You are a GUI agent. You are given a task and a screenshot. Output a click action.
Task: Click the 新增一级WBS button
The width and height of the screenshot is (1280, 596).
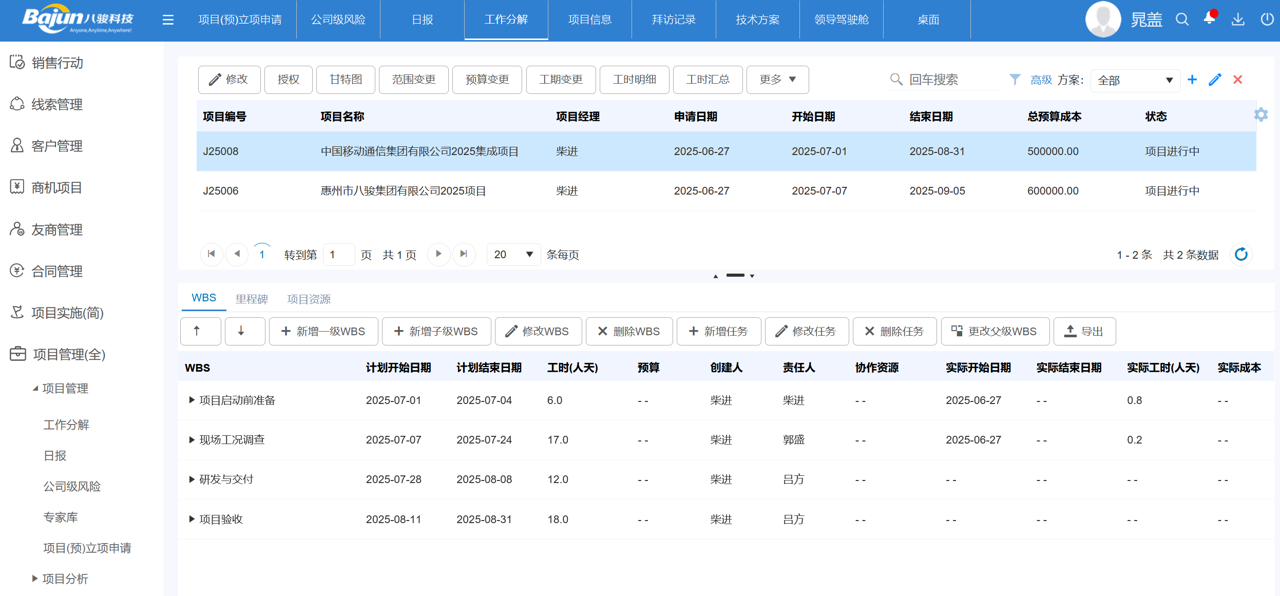click(322, 331)
